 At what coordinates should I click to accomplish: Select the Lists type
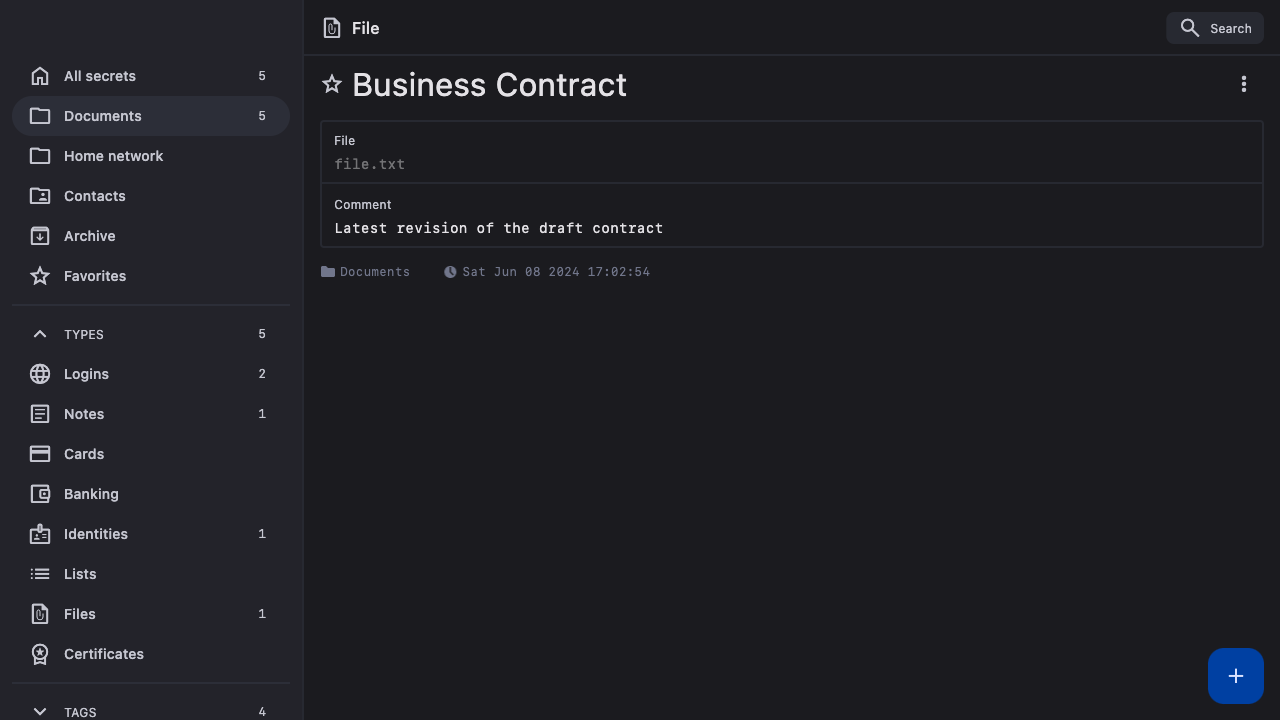(80, 574)
